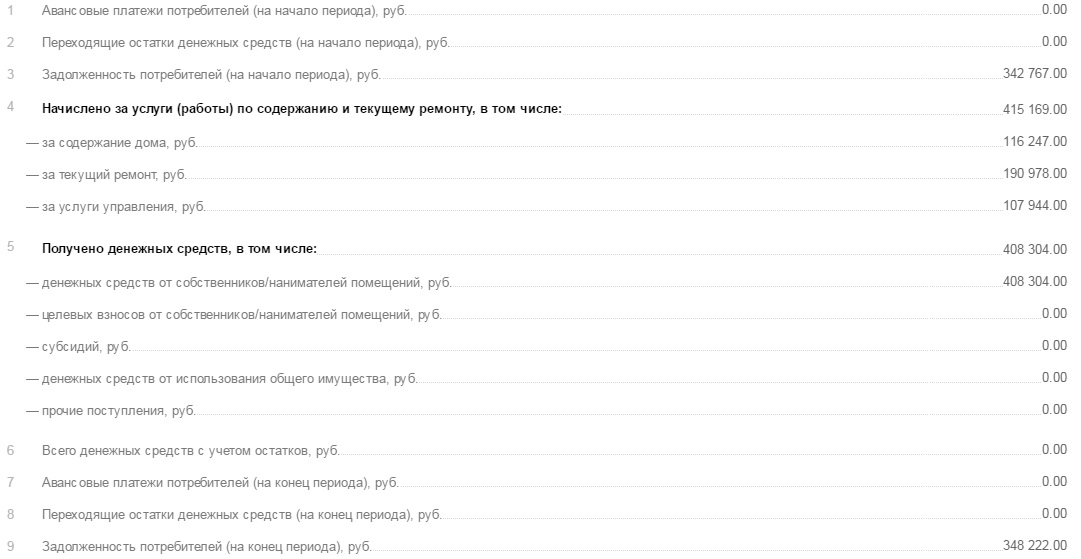The height and width of the screenshot is (559, 1081).
Task: Click 'Авансовые платежи потребителей (на конец периода)'
Action: tap(220, 482)
